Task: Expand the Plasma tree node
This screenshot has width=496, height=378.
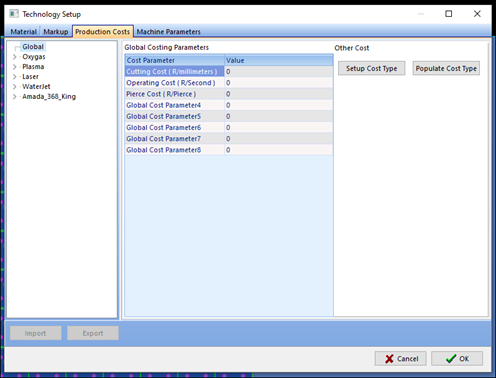Action: tap(15, 67)
